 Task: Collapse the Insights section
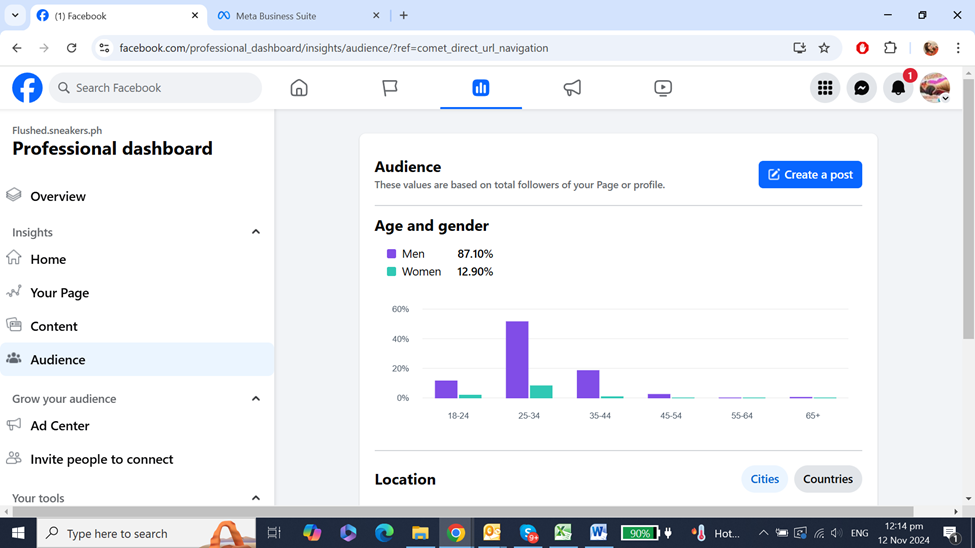[256, 232]
